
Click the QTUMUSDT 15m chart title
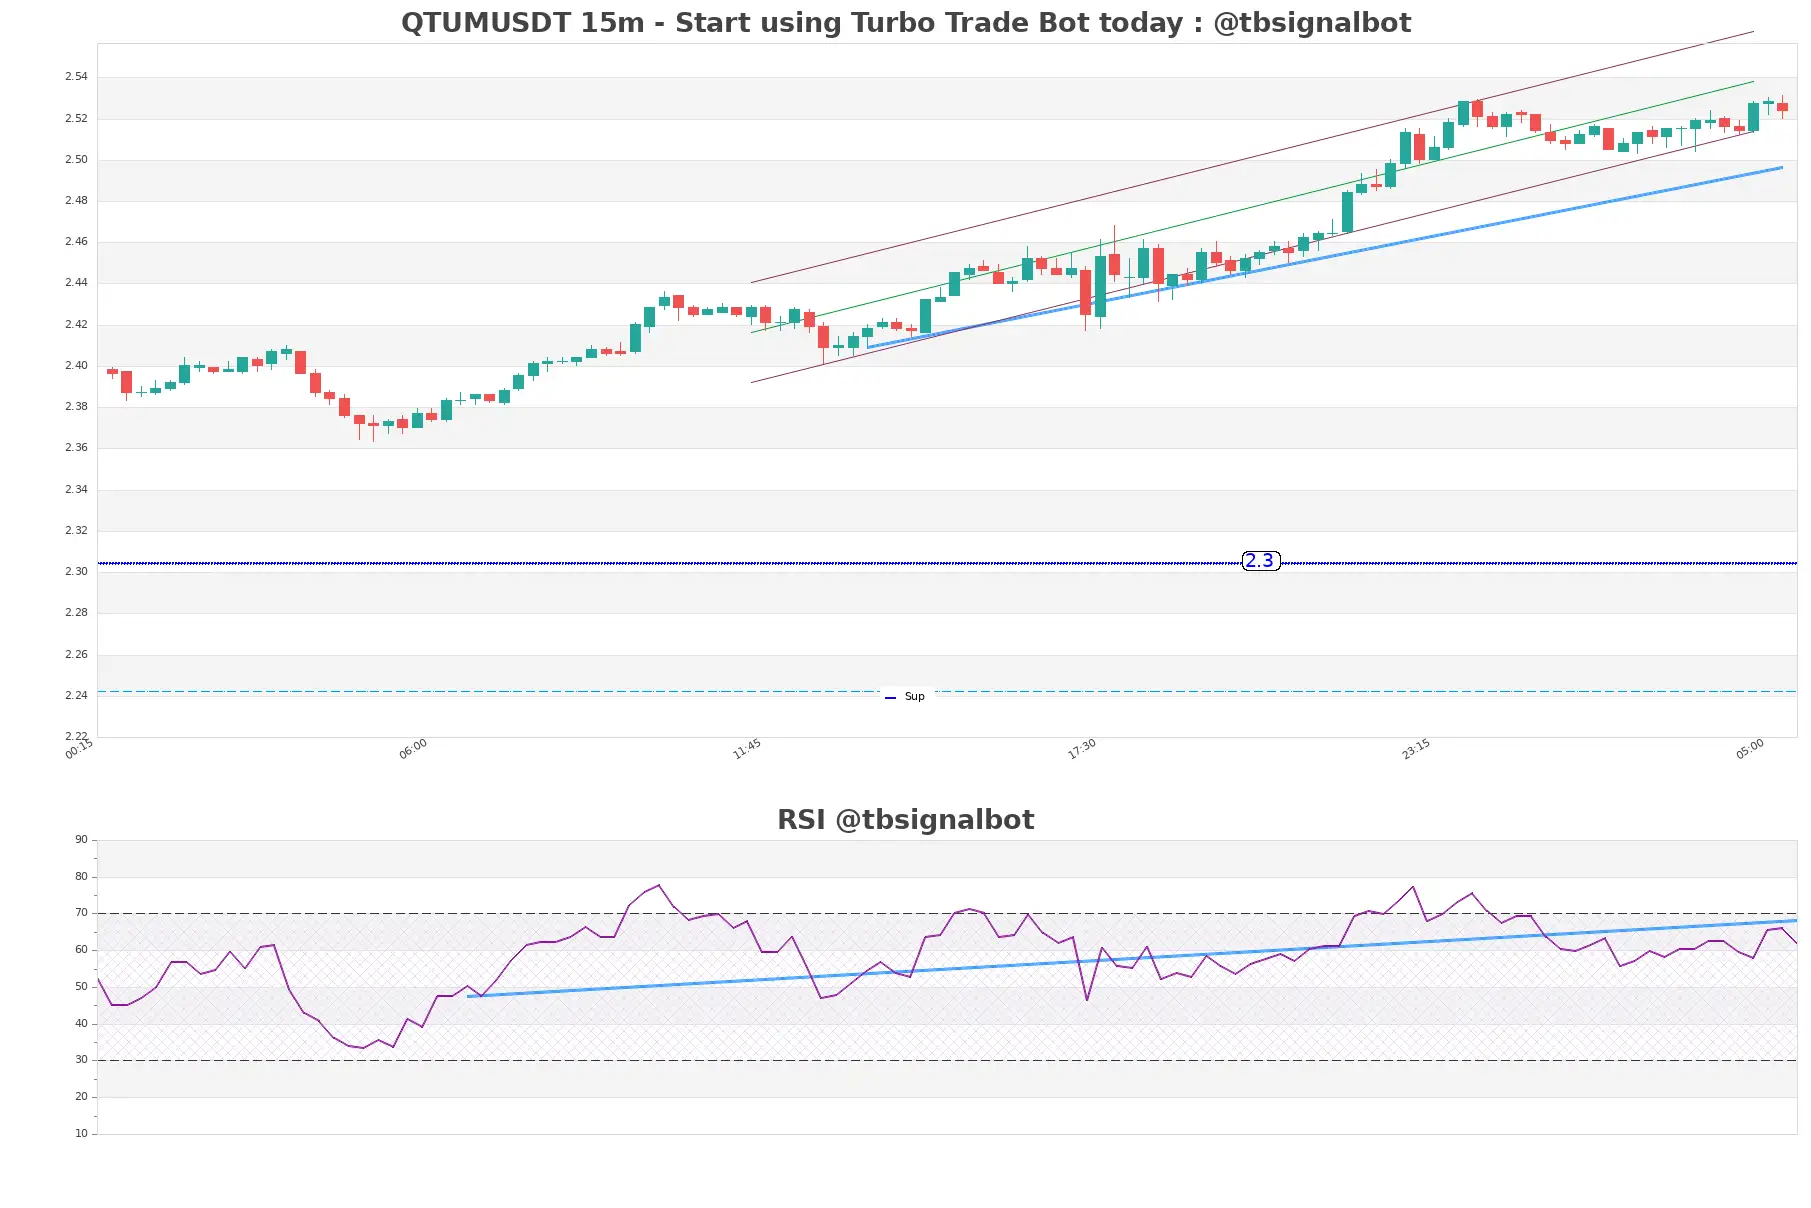(x=906, y=23)
